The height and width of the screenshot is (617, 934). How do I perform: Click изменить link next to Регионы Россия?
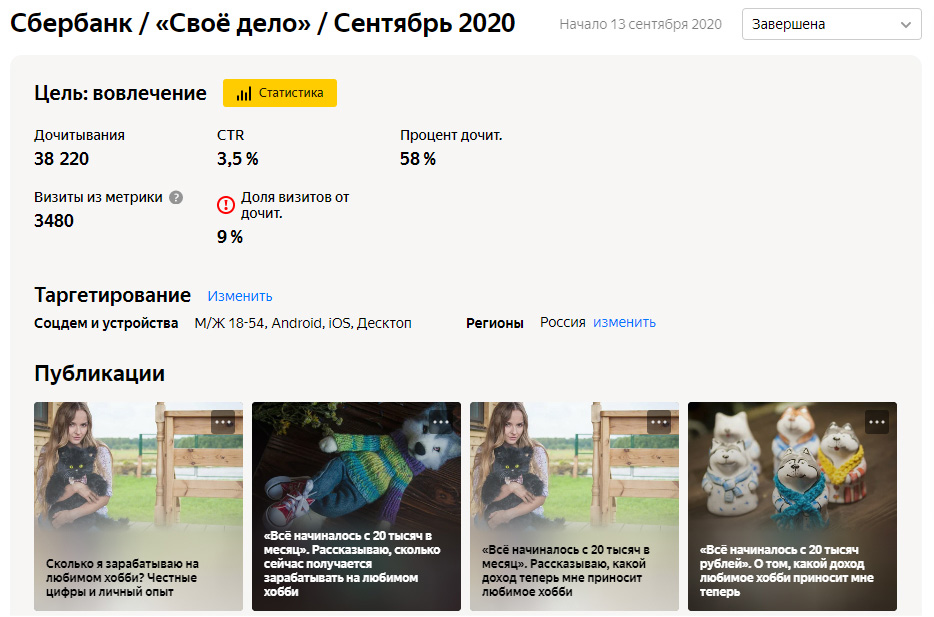tap(624, 322)
